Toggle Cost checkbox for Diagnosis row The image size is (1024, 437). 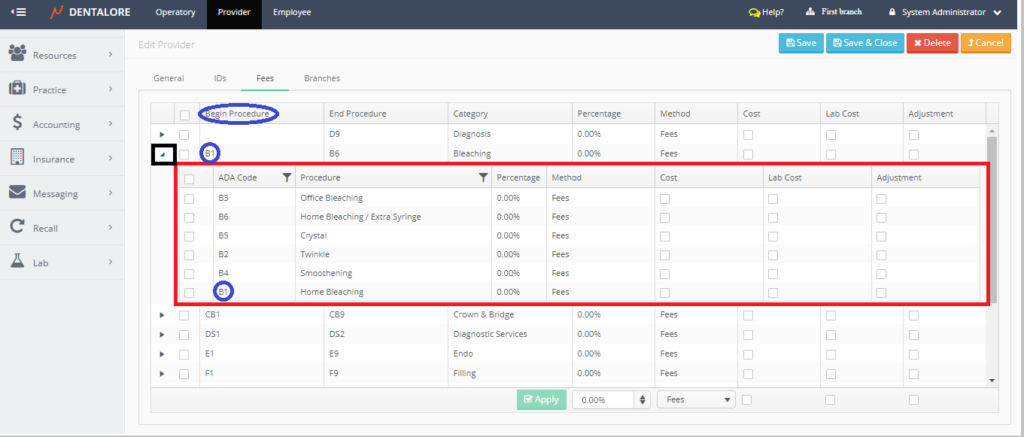[748, 134]
